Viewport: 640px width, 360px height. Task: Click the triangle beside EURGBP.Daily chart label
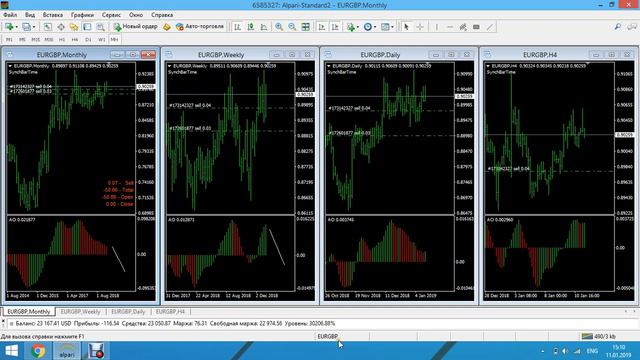click(329, 66)
